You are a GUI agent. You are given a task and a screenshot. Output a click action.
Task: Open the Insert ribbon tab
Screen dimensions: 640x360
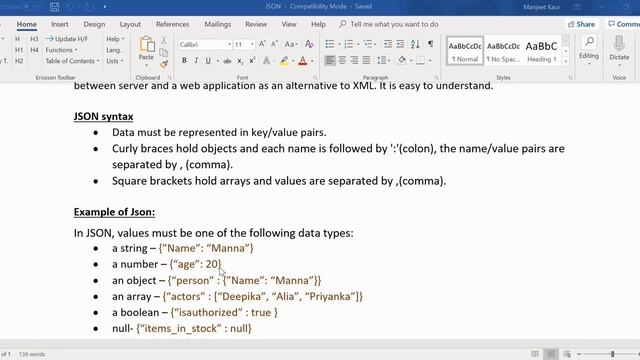point(60,24)
